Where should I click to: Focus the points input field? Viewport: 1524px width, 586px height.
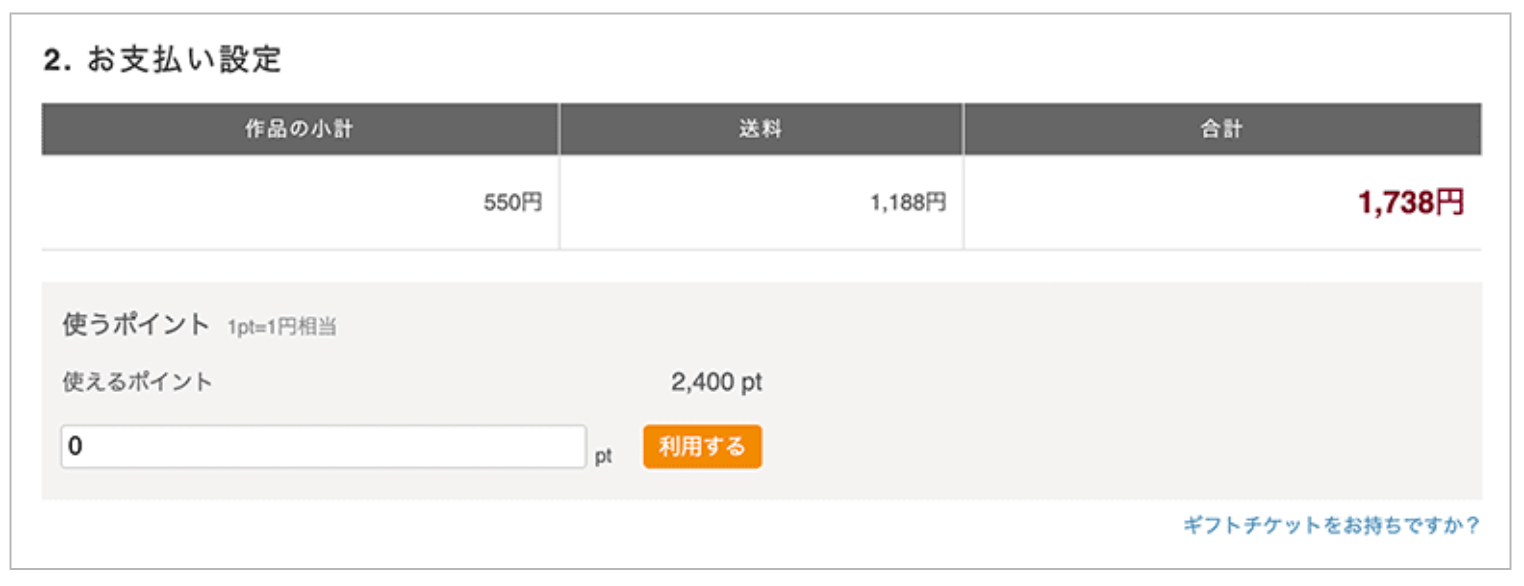point(323,447)
